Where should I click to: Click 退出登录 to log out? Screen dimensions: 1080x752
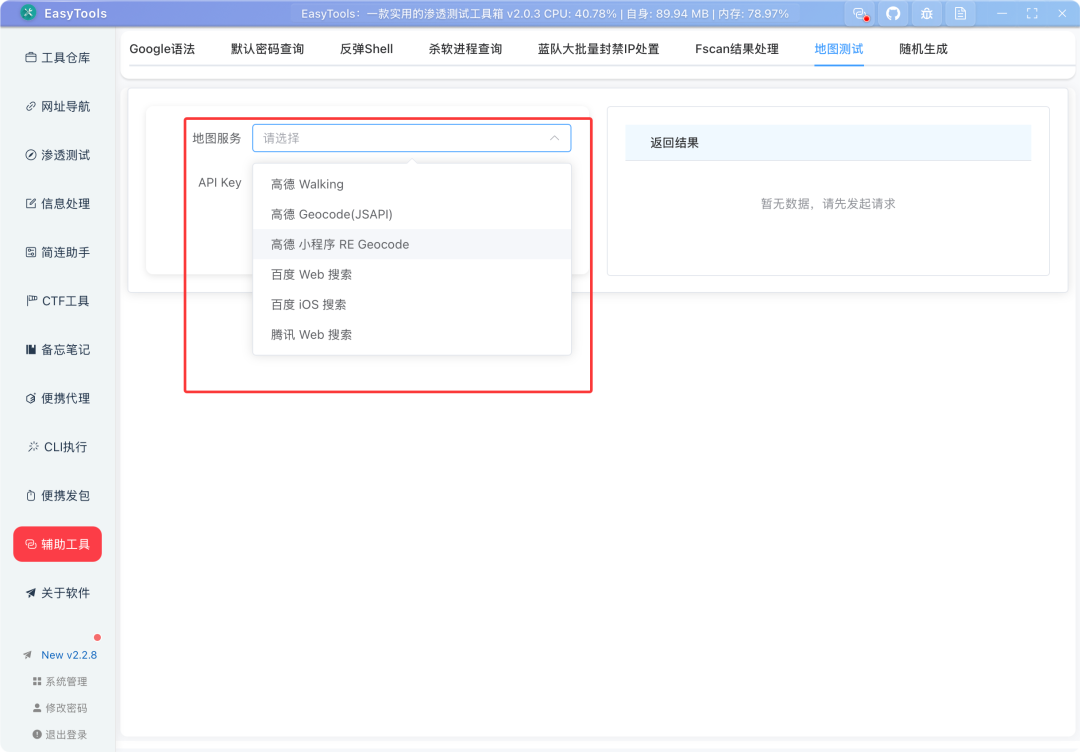60,735
